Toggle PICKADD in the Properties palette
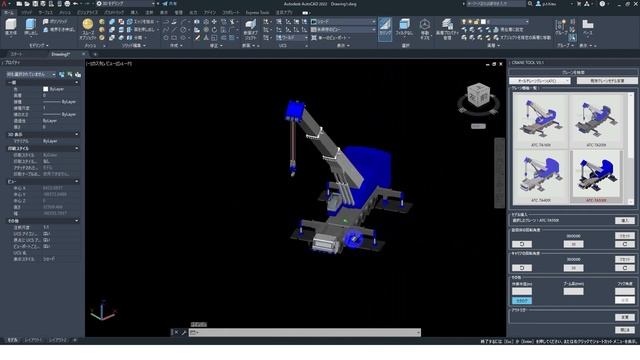Image resolution: width=640 pixels, height=360 pixels. click(62, 75)
